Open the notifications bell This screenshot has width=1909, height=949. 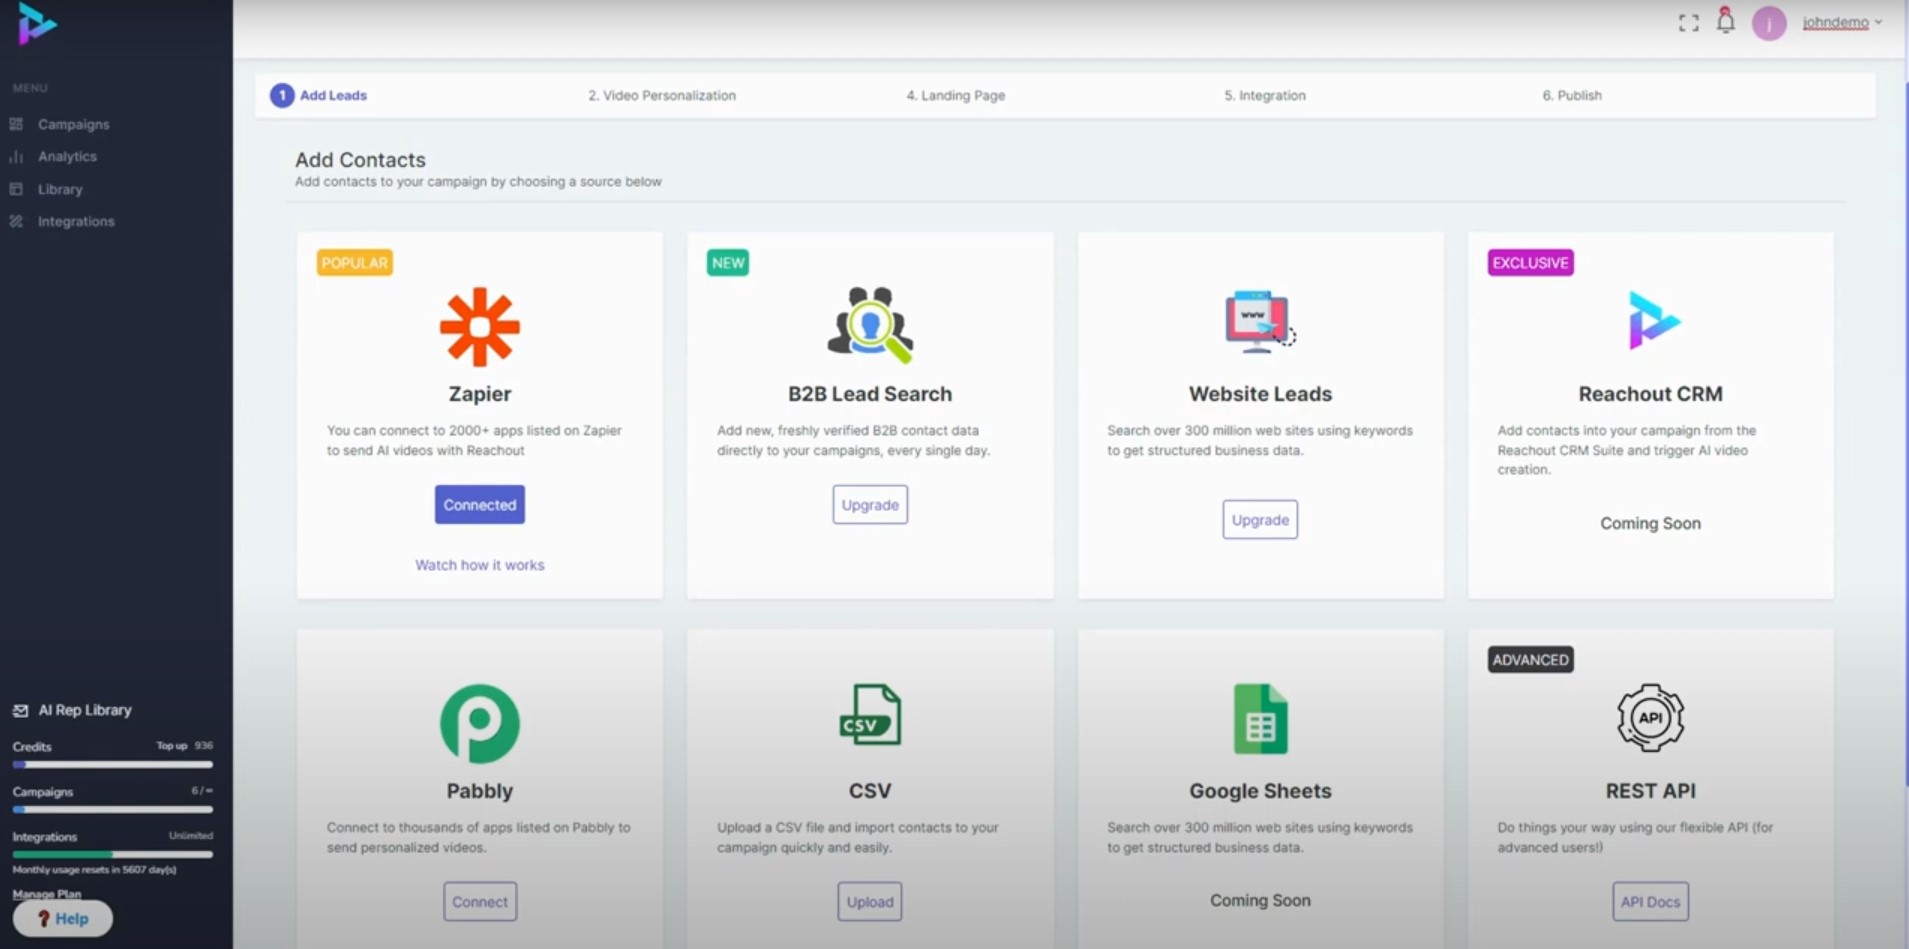pyautogui.click(x=1725, y=21)
